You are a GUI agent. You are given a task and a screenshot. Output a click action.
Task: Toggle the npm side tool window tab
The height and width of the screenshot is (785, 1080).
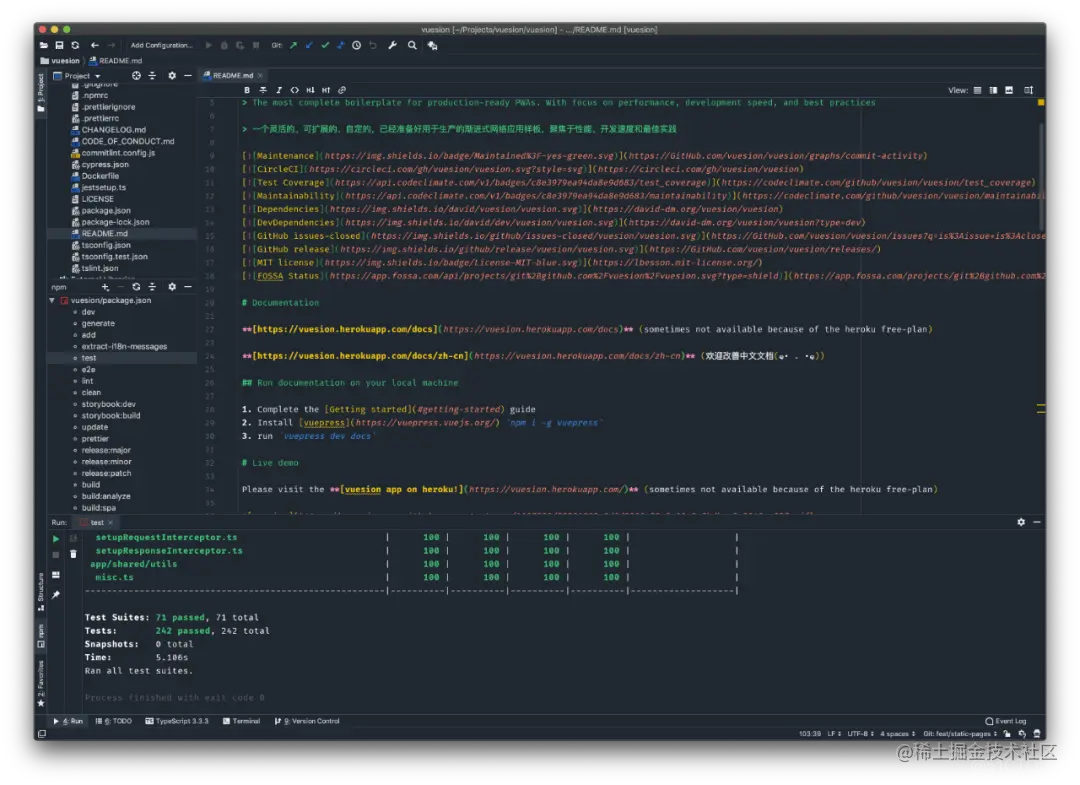click(x=41, y=636)
